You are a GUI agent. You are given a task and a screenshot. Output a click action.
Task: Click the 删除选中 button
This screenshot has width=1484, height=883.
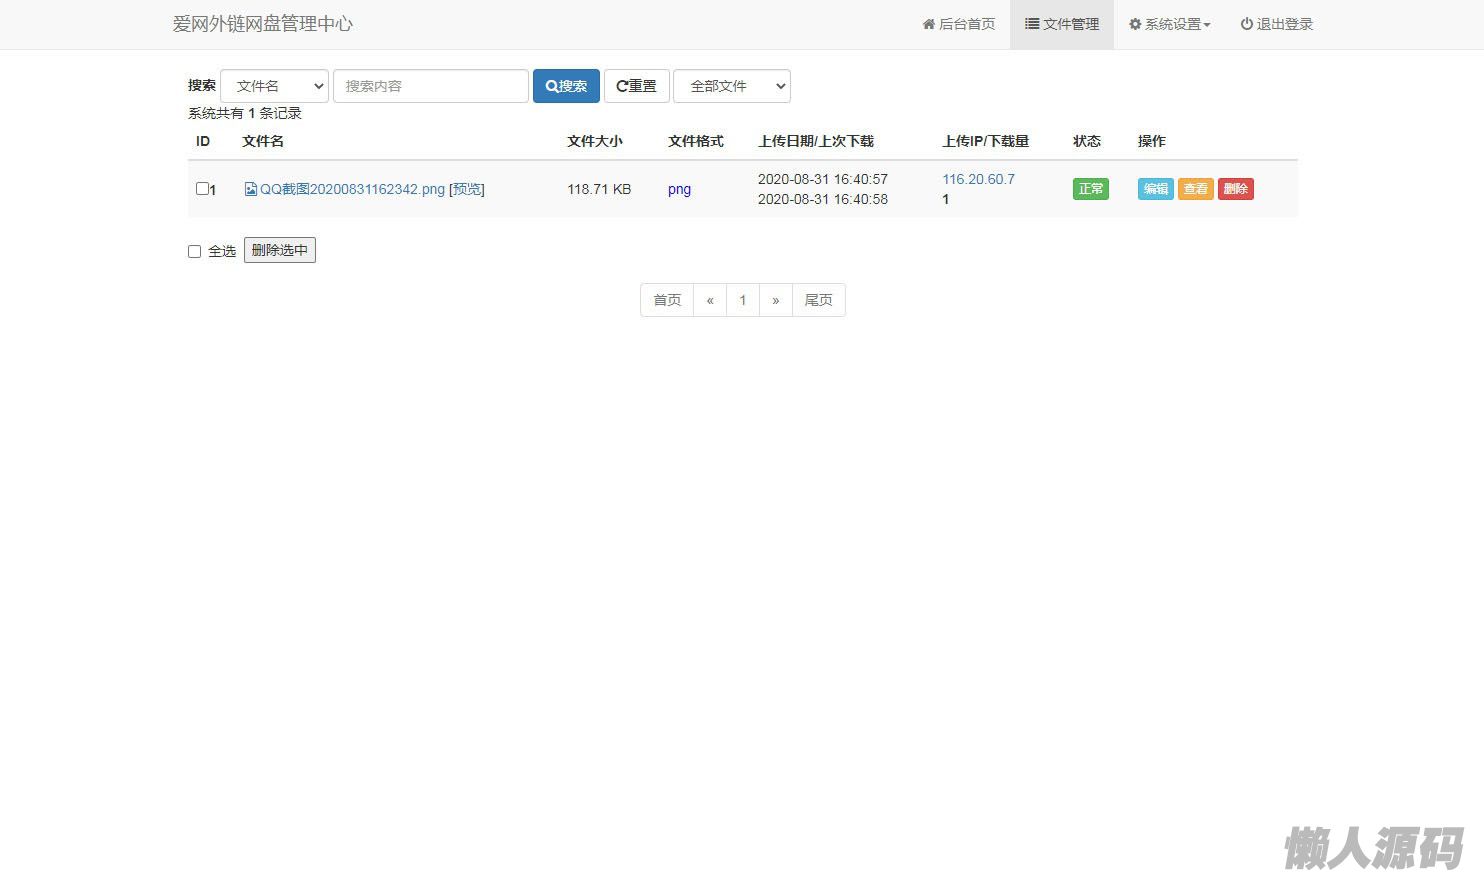point(280,250)
